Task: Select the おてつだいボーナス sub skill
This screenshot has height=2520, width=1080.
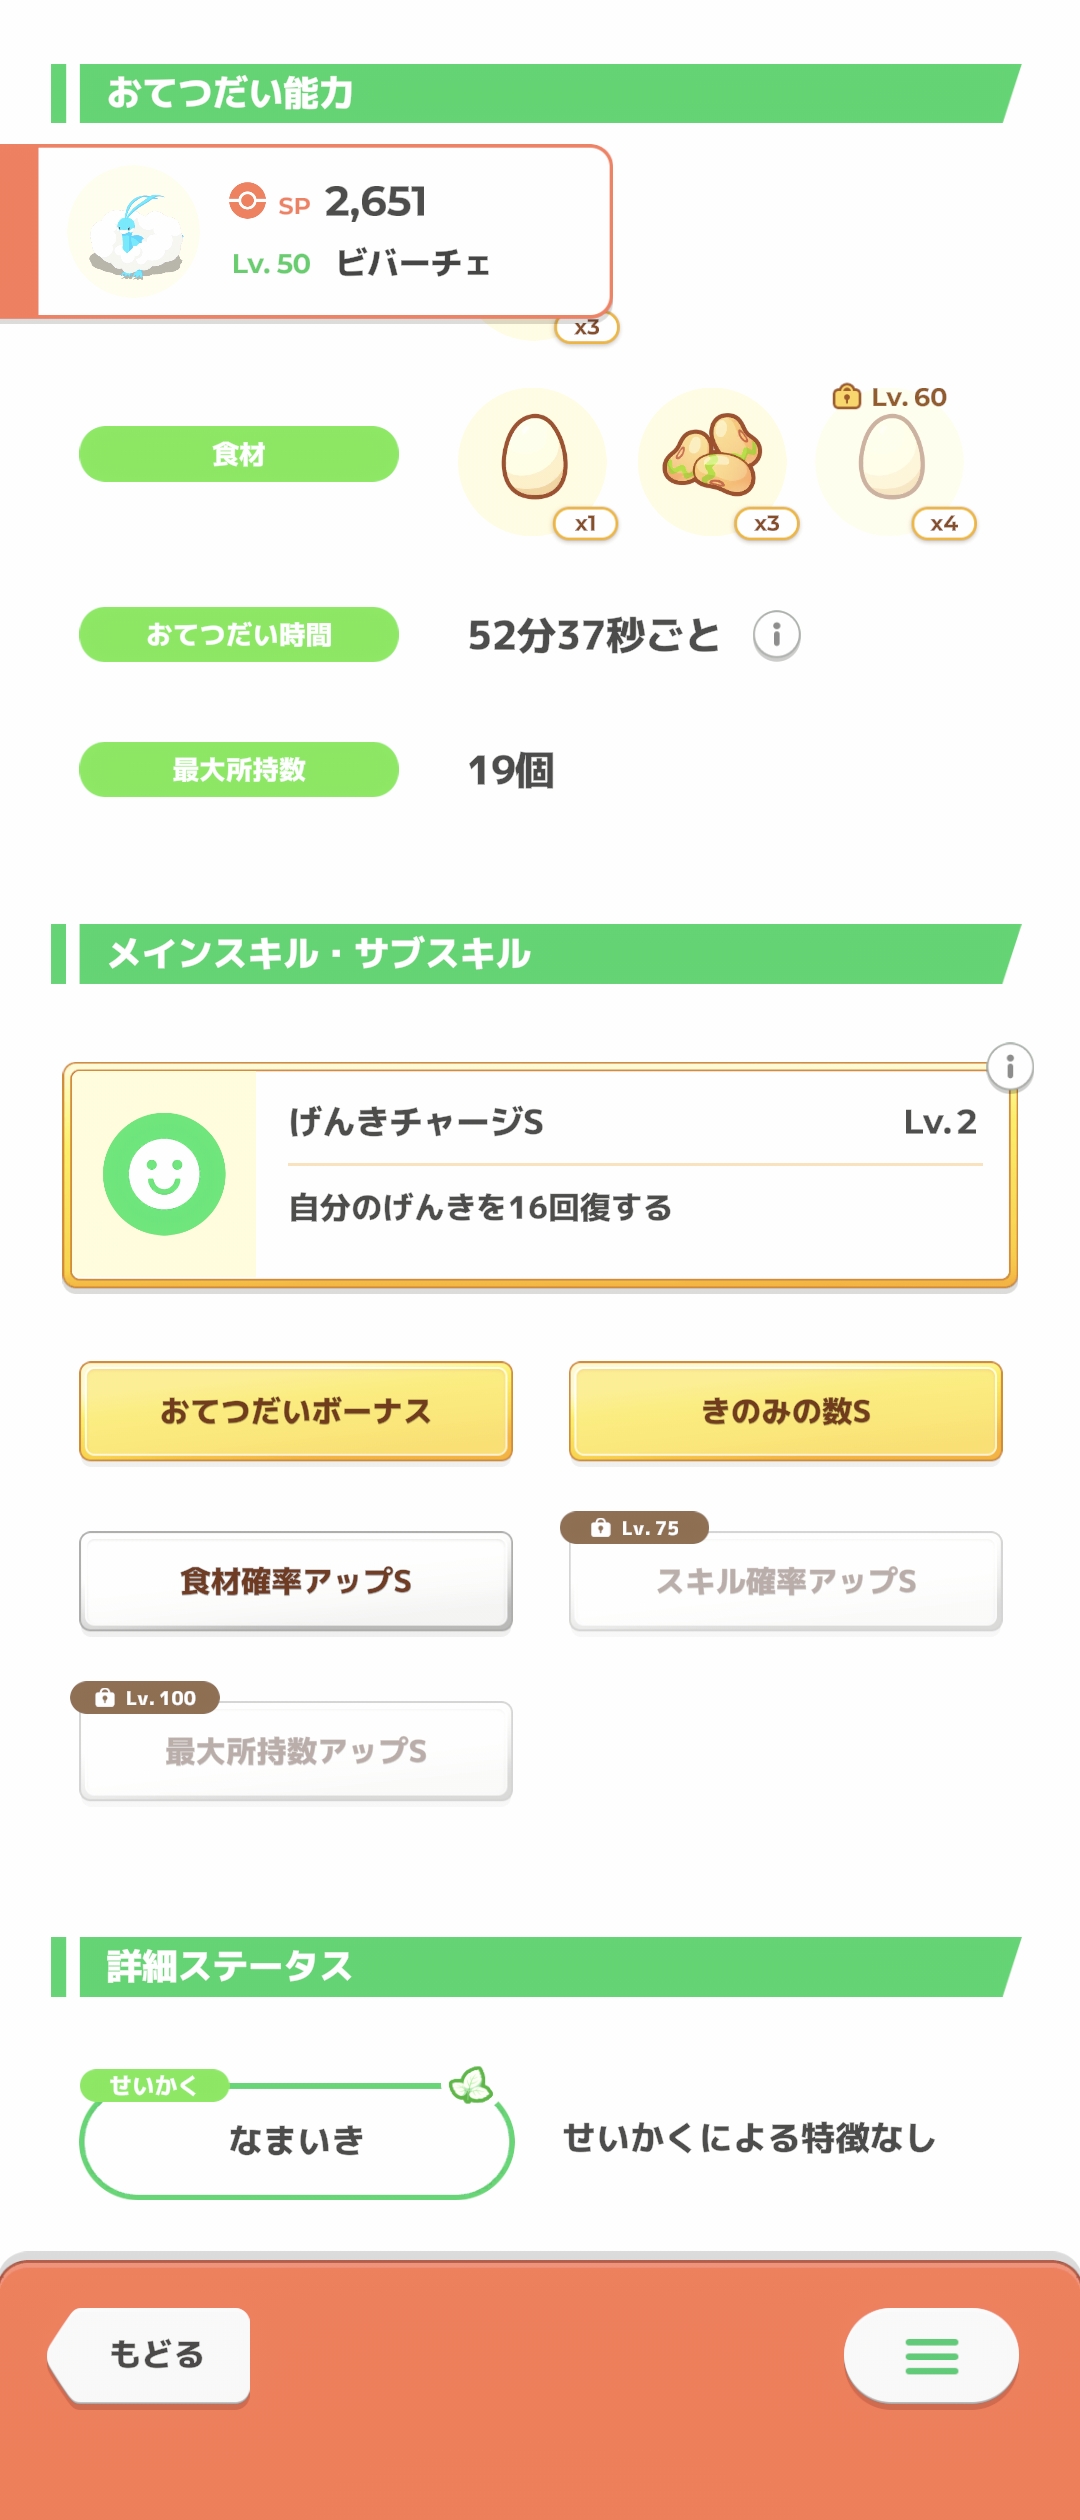Action: (296, 1411)
